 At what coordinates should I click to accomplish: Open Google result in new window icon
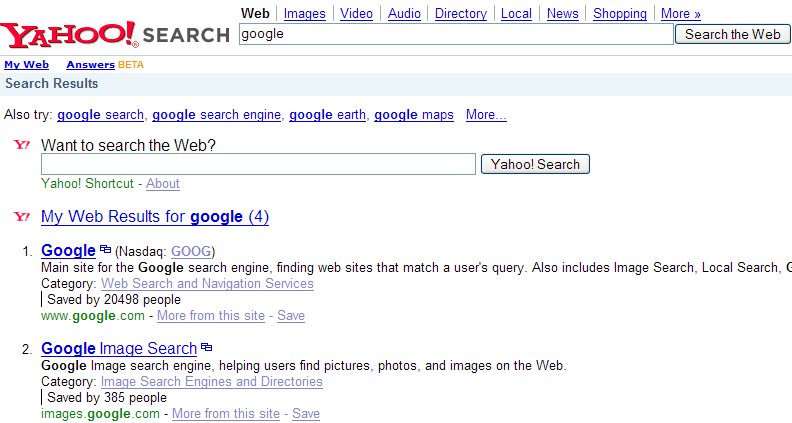click(105, 250)
